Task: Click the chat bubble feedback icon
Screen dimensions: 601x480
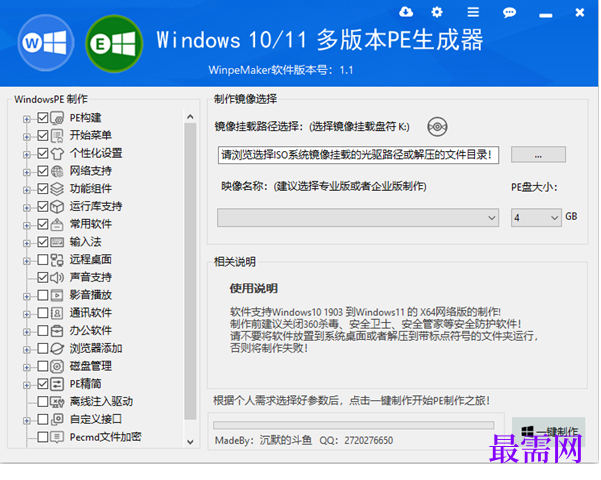Action: 509,13
